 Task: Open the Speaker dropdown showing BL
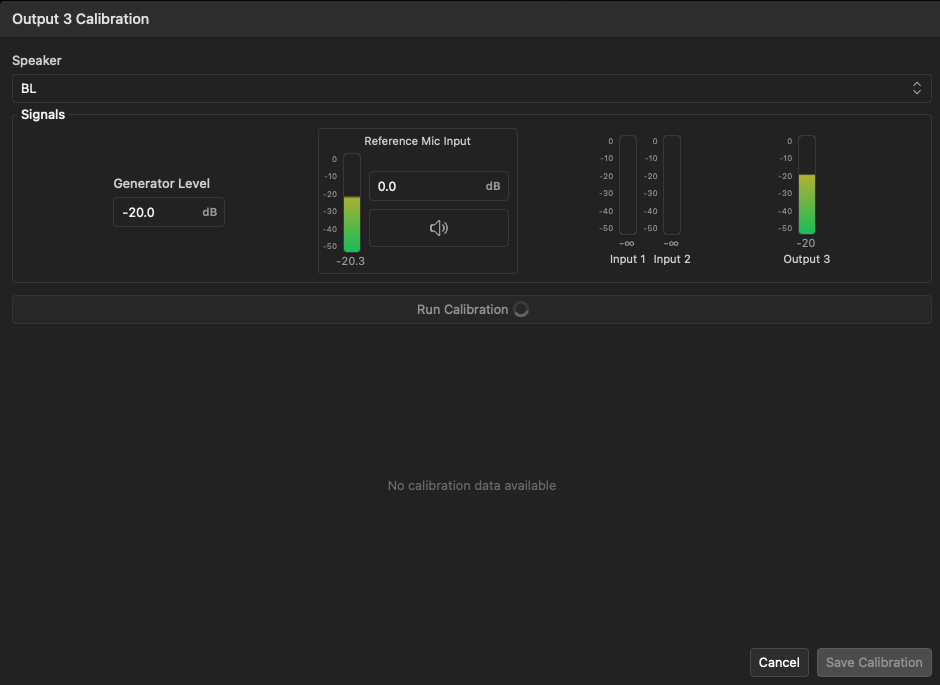tap(470, 88)
